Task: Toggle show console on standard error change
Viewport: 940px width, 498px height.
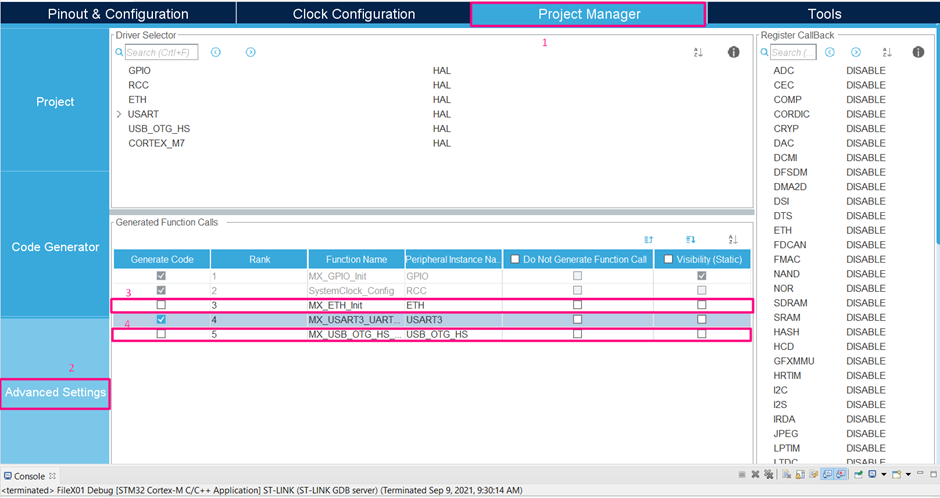Action: pos(840,475)
